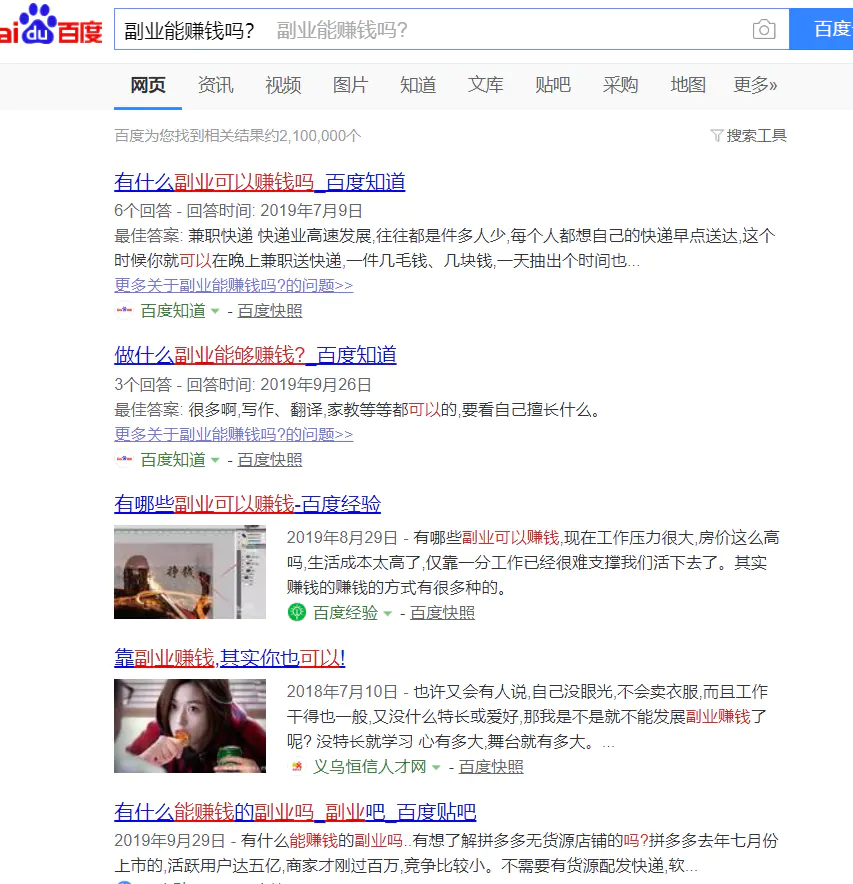
Task: Open result 有什么能赚钱的副业吗_副业吧_百度贴吧
Action: tap(295, 811)
